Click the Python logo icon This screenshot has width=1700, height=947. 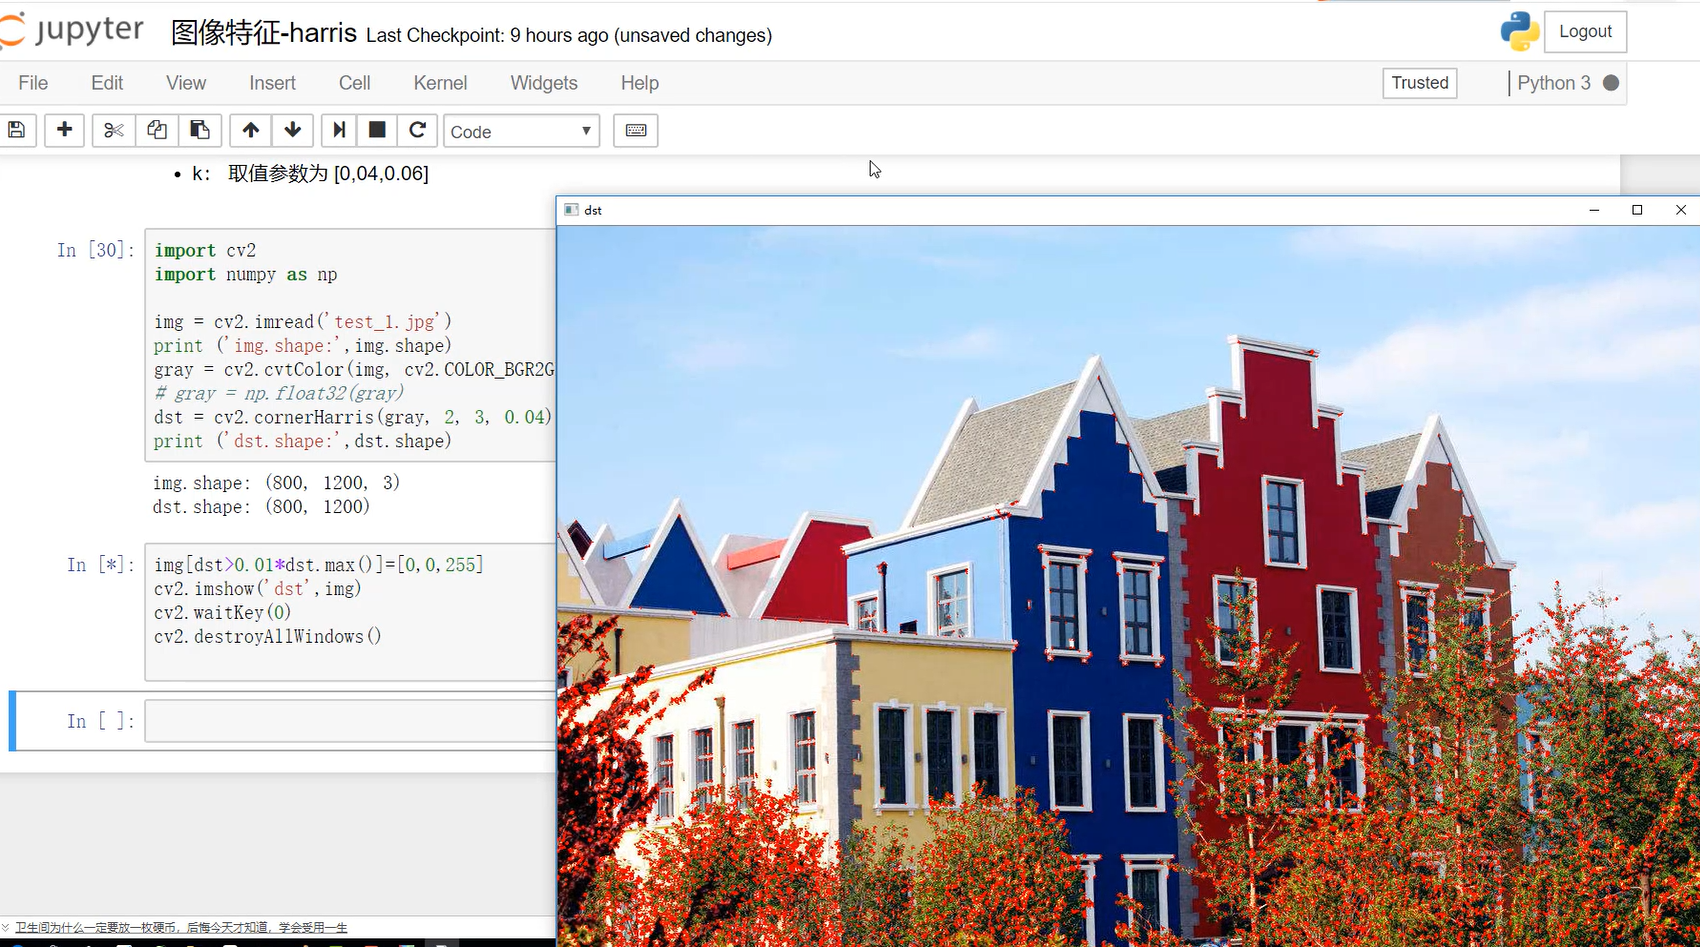point(1519,31)
